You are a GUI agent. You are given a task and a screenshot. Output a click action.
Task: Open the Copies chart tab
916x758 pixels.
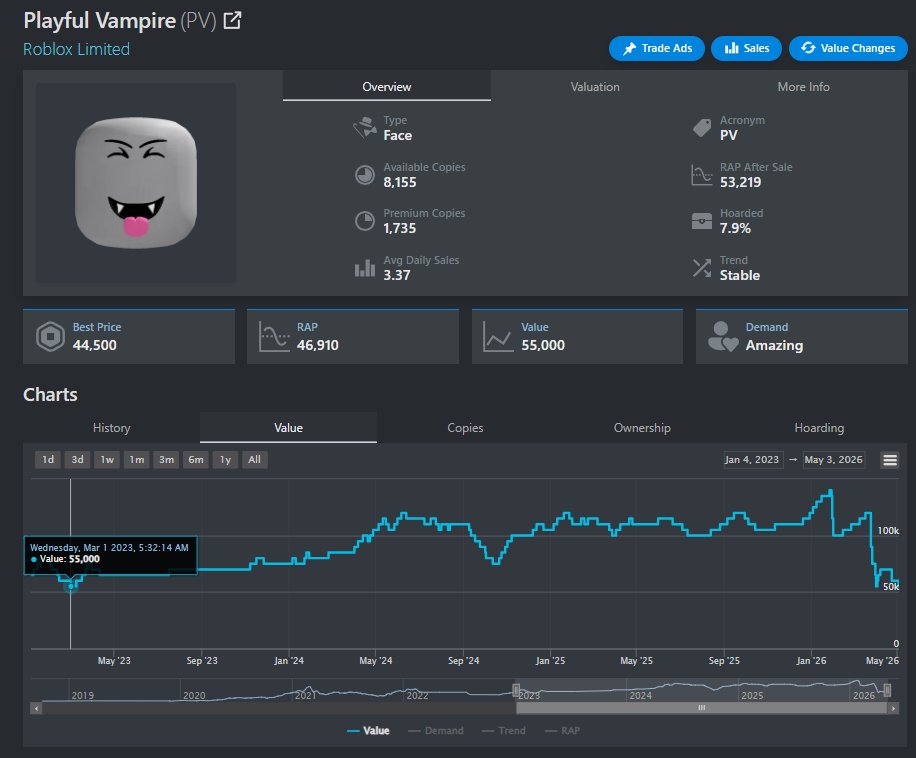(x=465, y=427)
